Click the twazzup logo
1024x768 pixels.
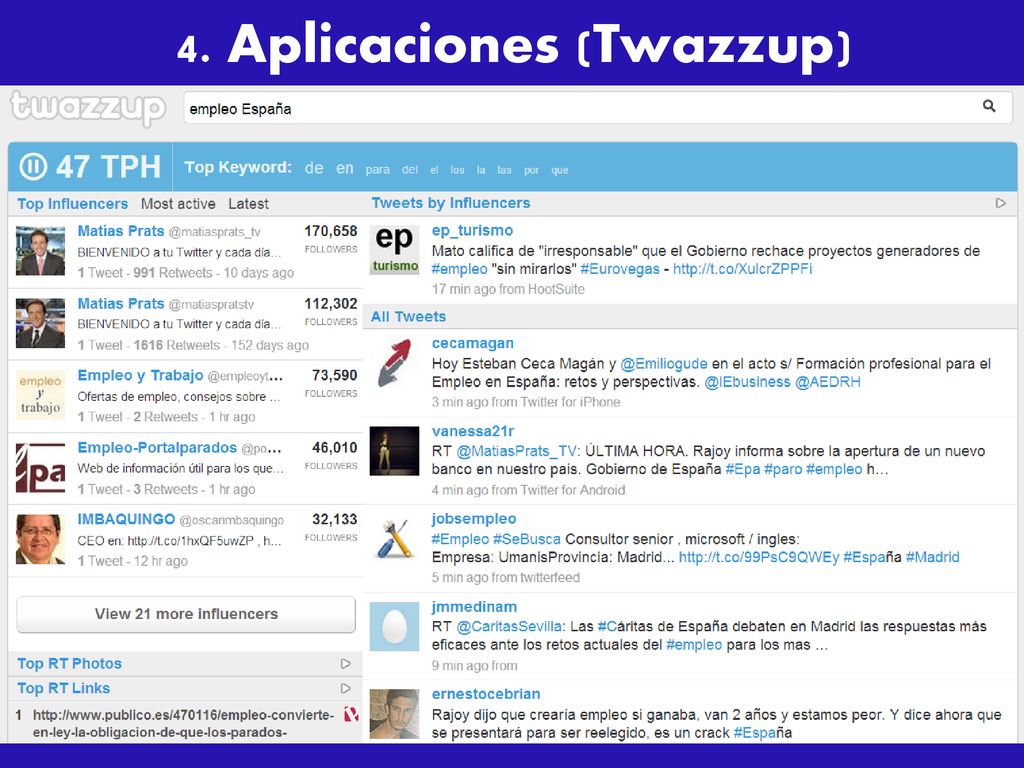[x=88, y=108]
